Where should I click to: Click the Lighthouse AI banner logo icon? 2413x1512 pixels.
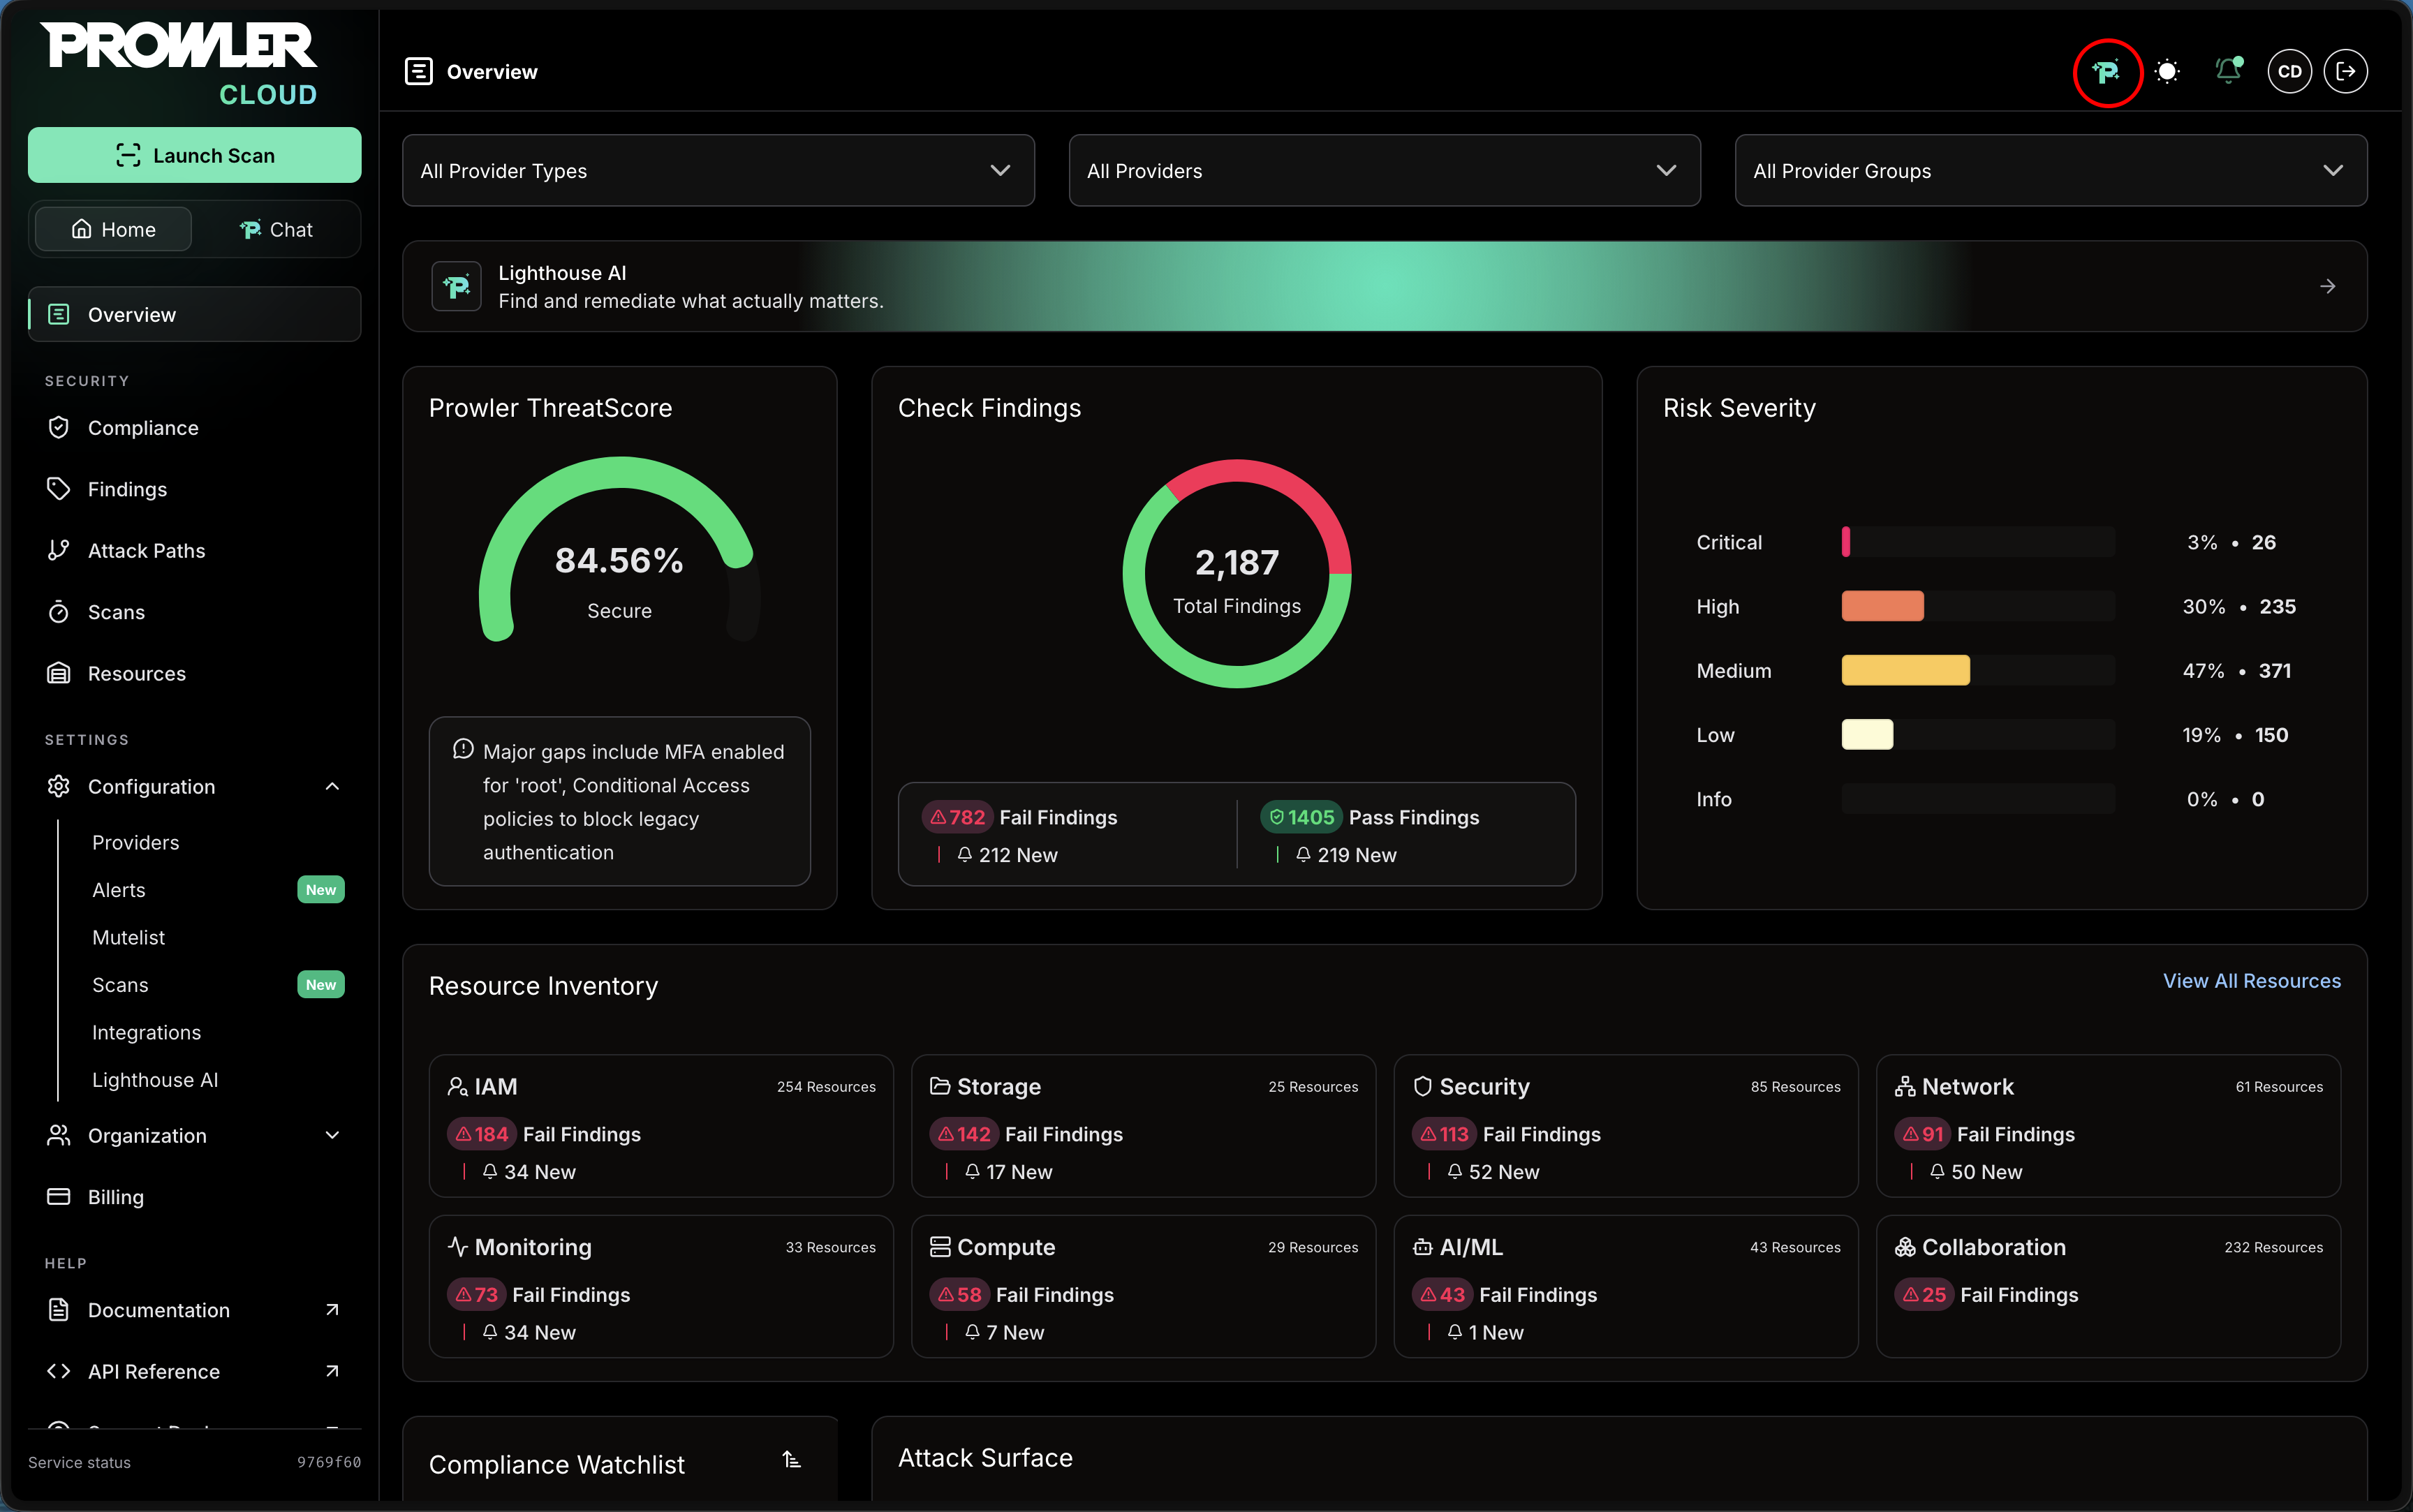pos(456,287)
